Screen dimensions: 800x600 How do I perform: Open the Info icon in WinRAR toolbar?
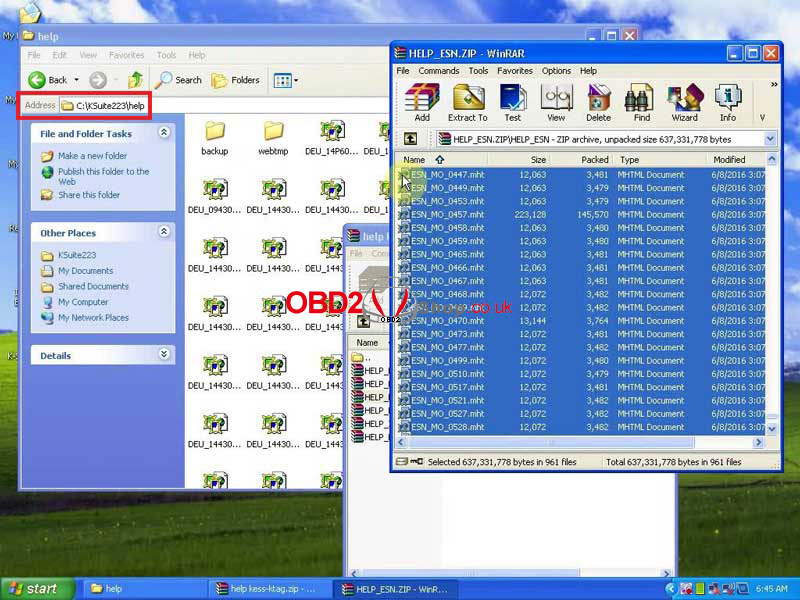point(728,102)
